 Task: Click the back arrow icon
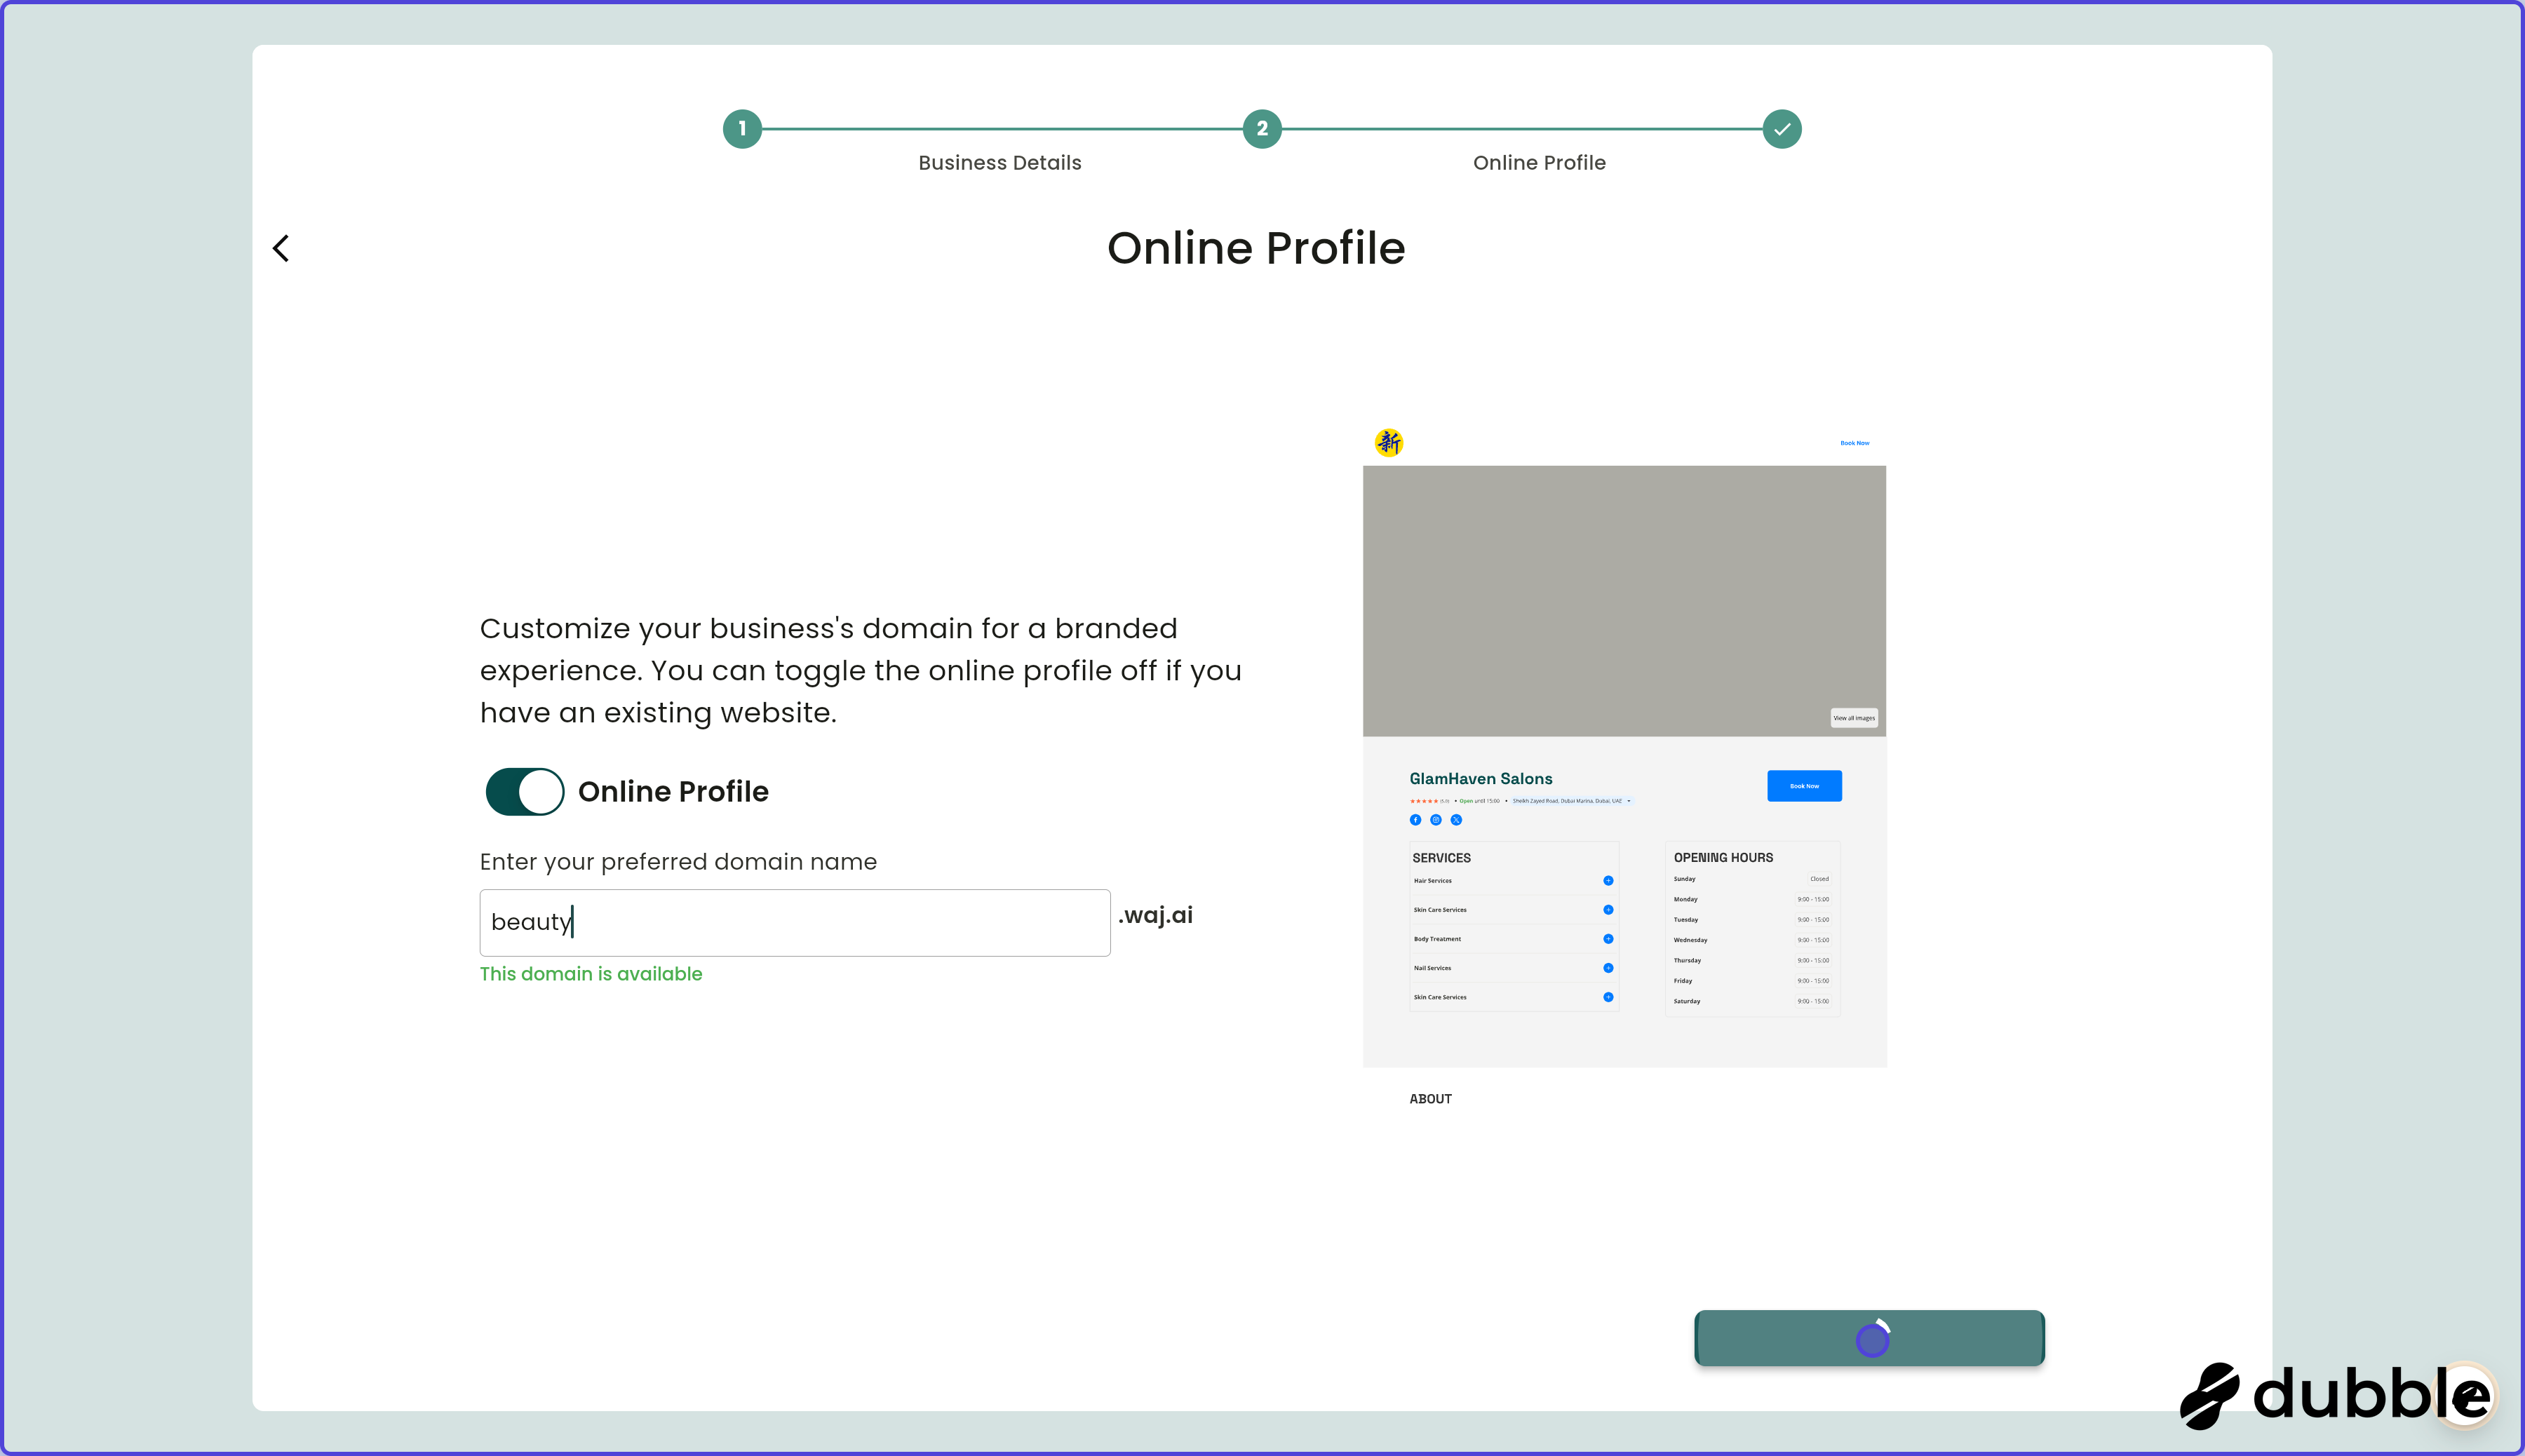point(281,248)
